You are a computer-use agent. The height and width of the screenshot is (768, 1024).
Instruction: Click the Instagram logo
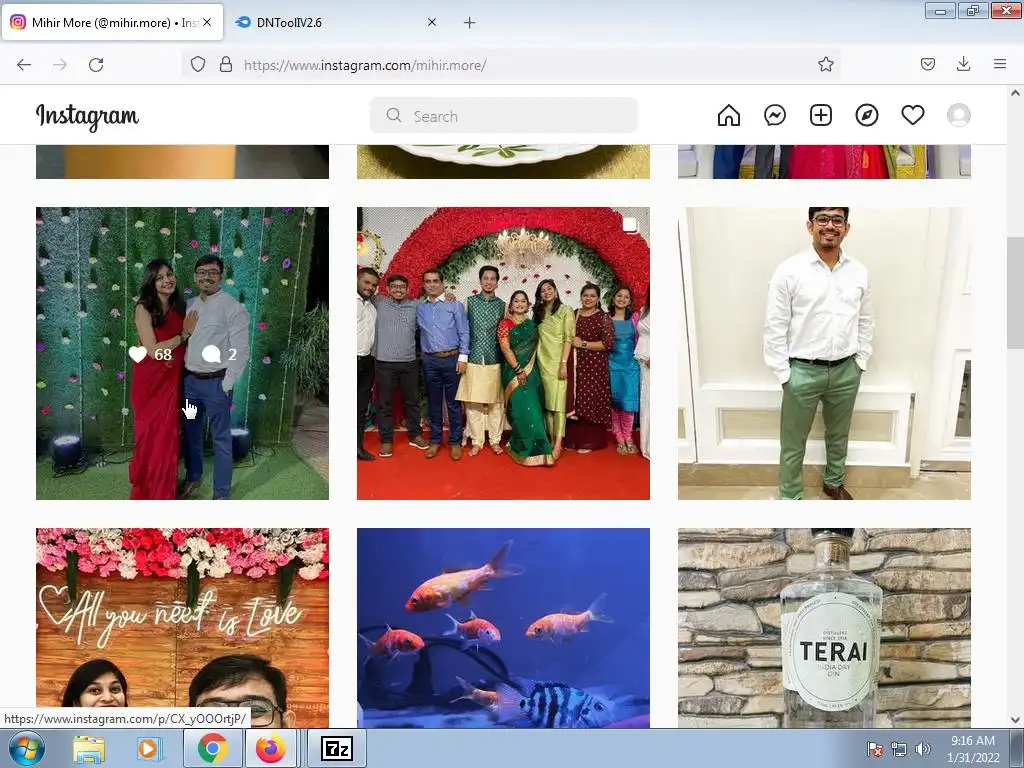click(88, 117)
